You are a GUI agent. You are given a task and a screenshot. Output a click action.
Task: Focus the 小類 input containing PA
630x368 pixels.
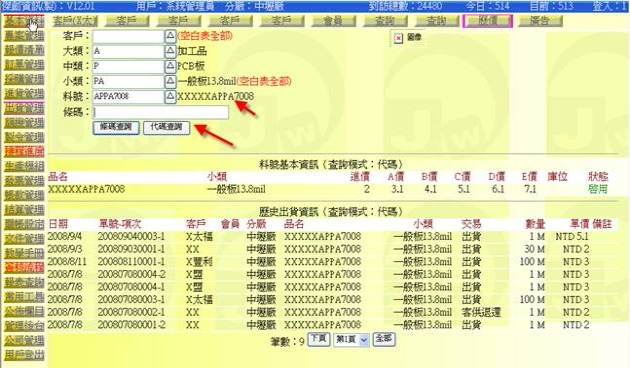pyautogui.click(x=128, y=82)
